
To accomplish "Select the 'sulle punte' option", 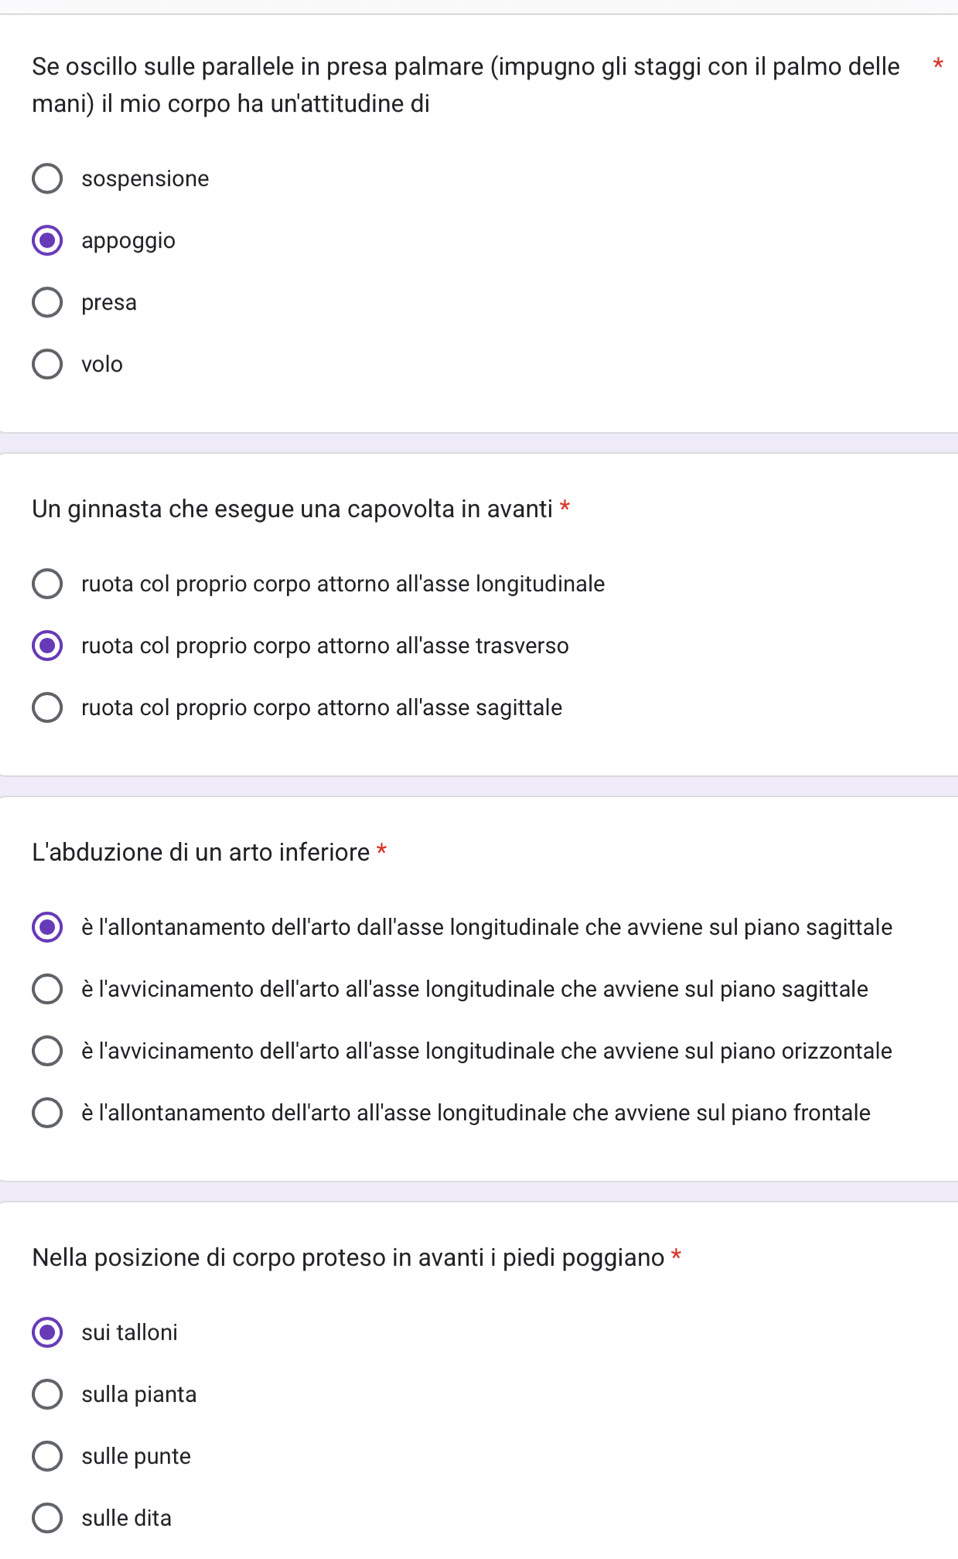I will click(47, 1457).
